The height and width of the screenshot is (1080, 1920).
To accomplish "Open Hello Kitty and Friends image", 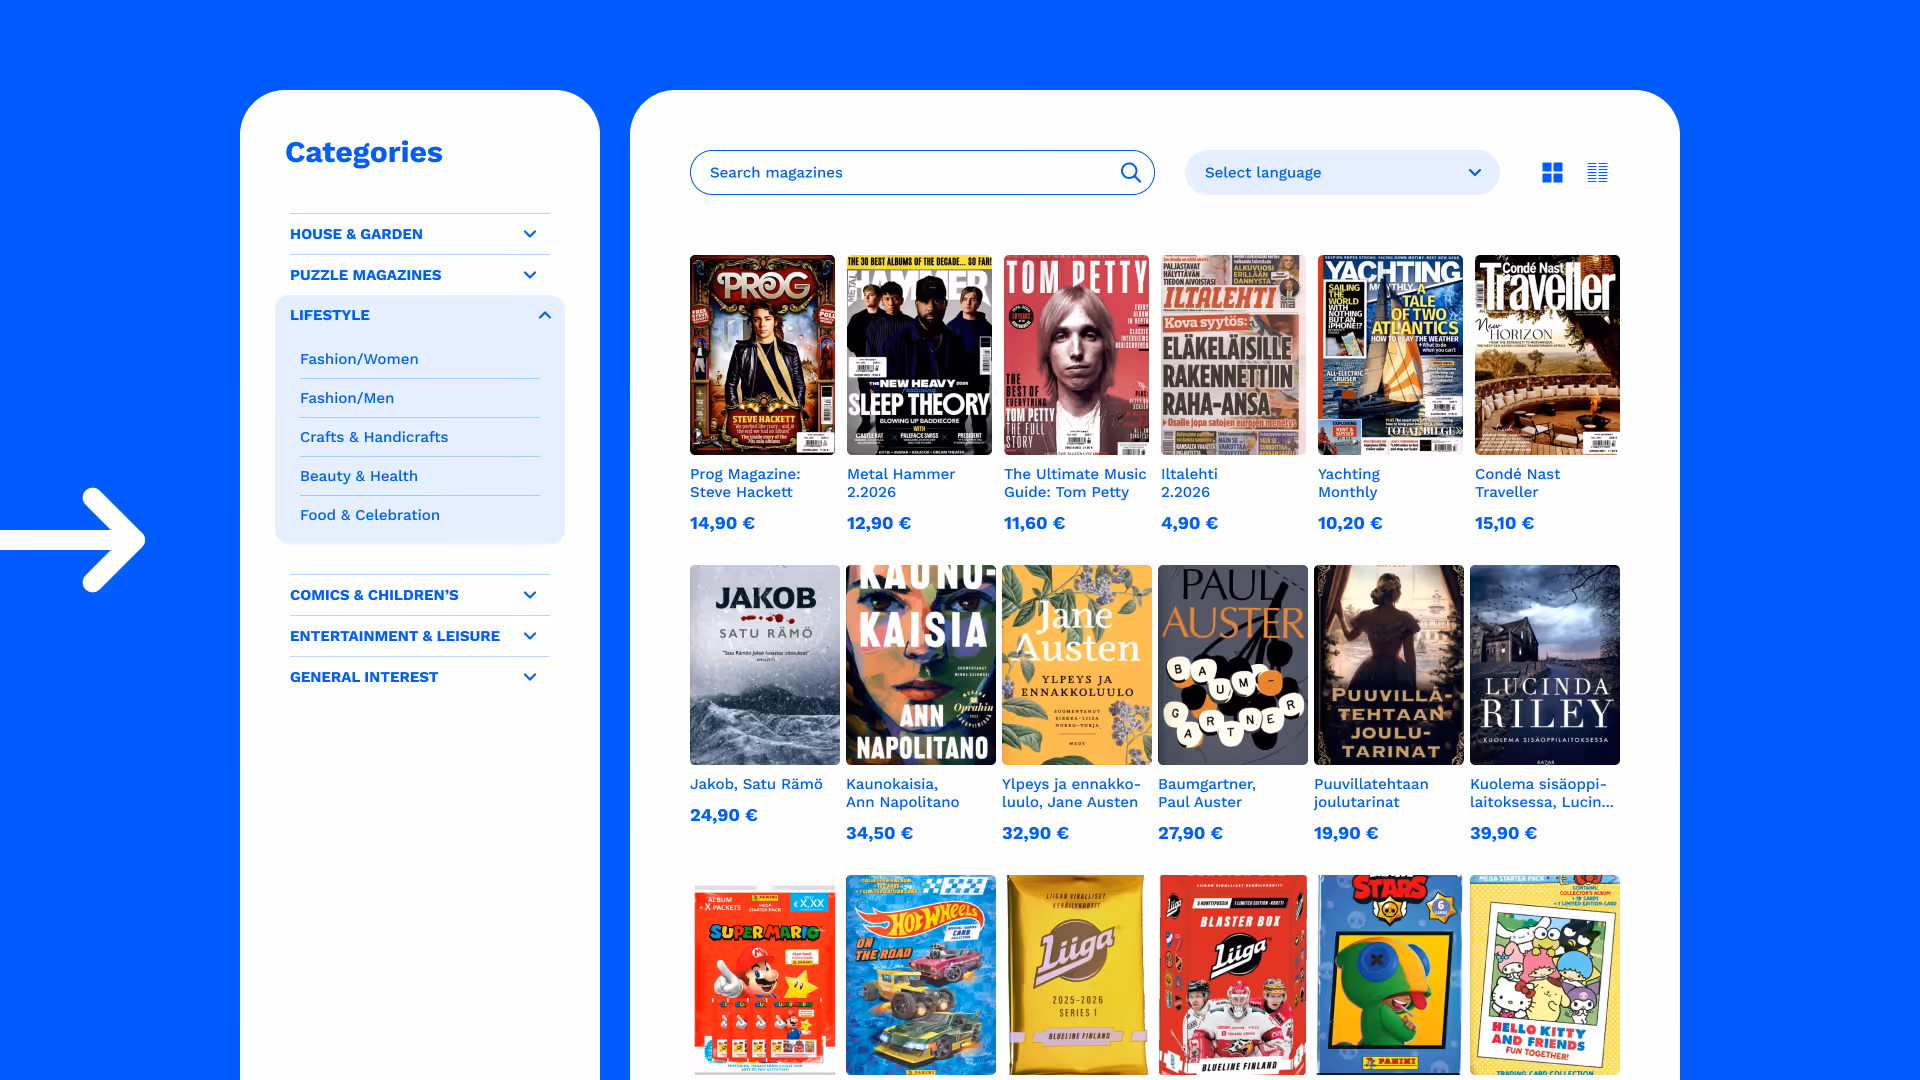I will click(x=1545, y=975).
